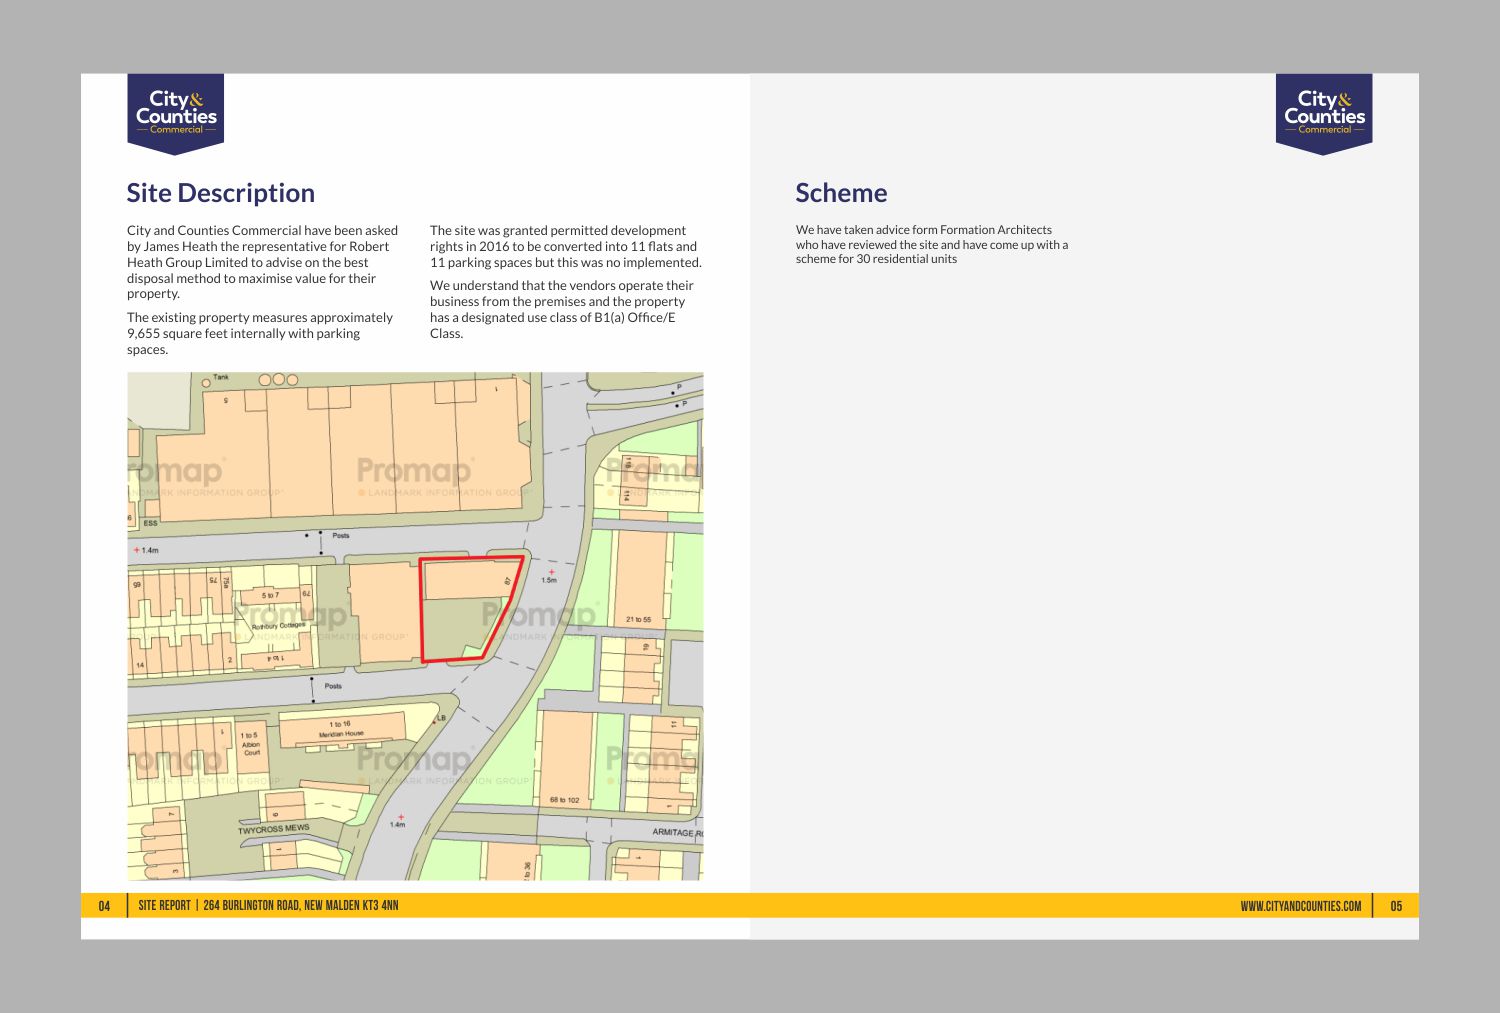
Task: Click the 'ESS' label on the map
Action: tap(150, 523)
